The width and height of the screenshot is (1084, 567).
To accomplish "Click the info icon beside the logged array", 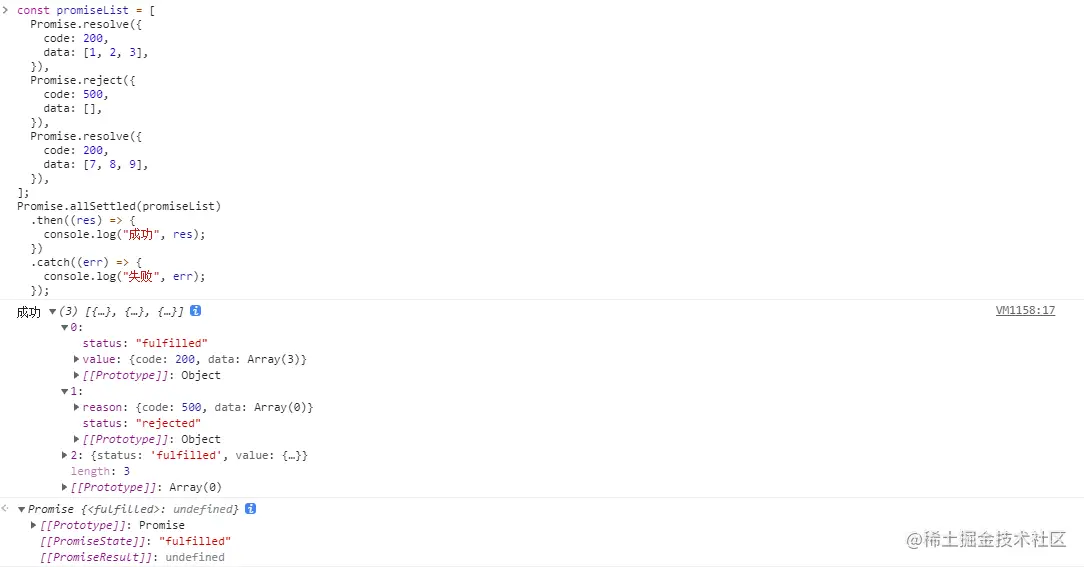I will click(x=195, y=311).
